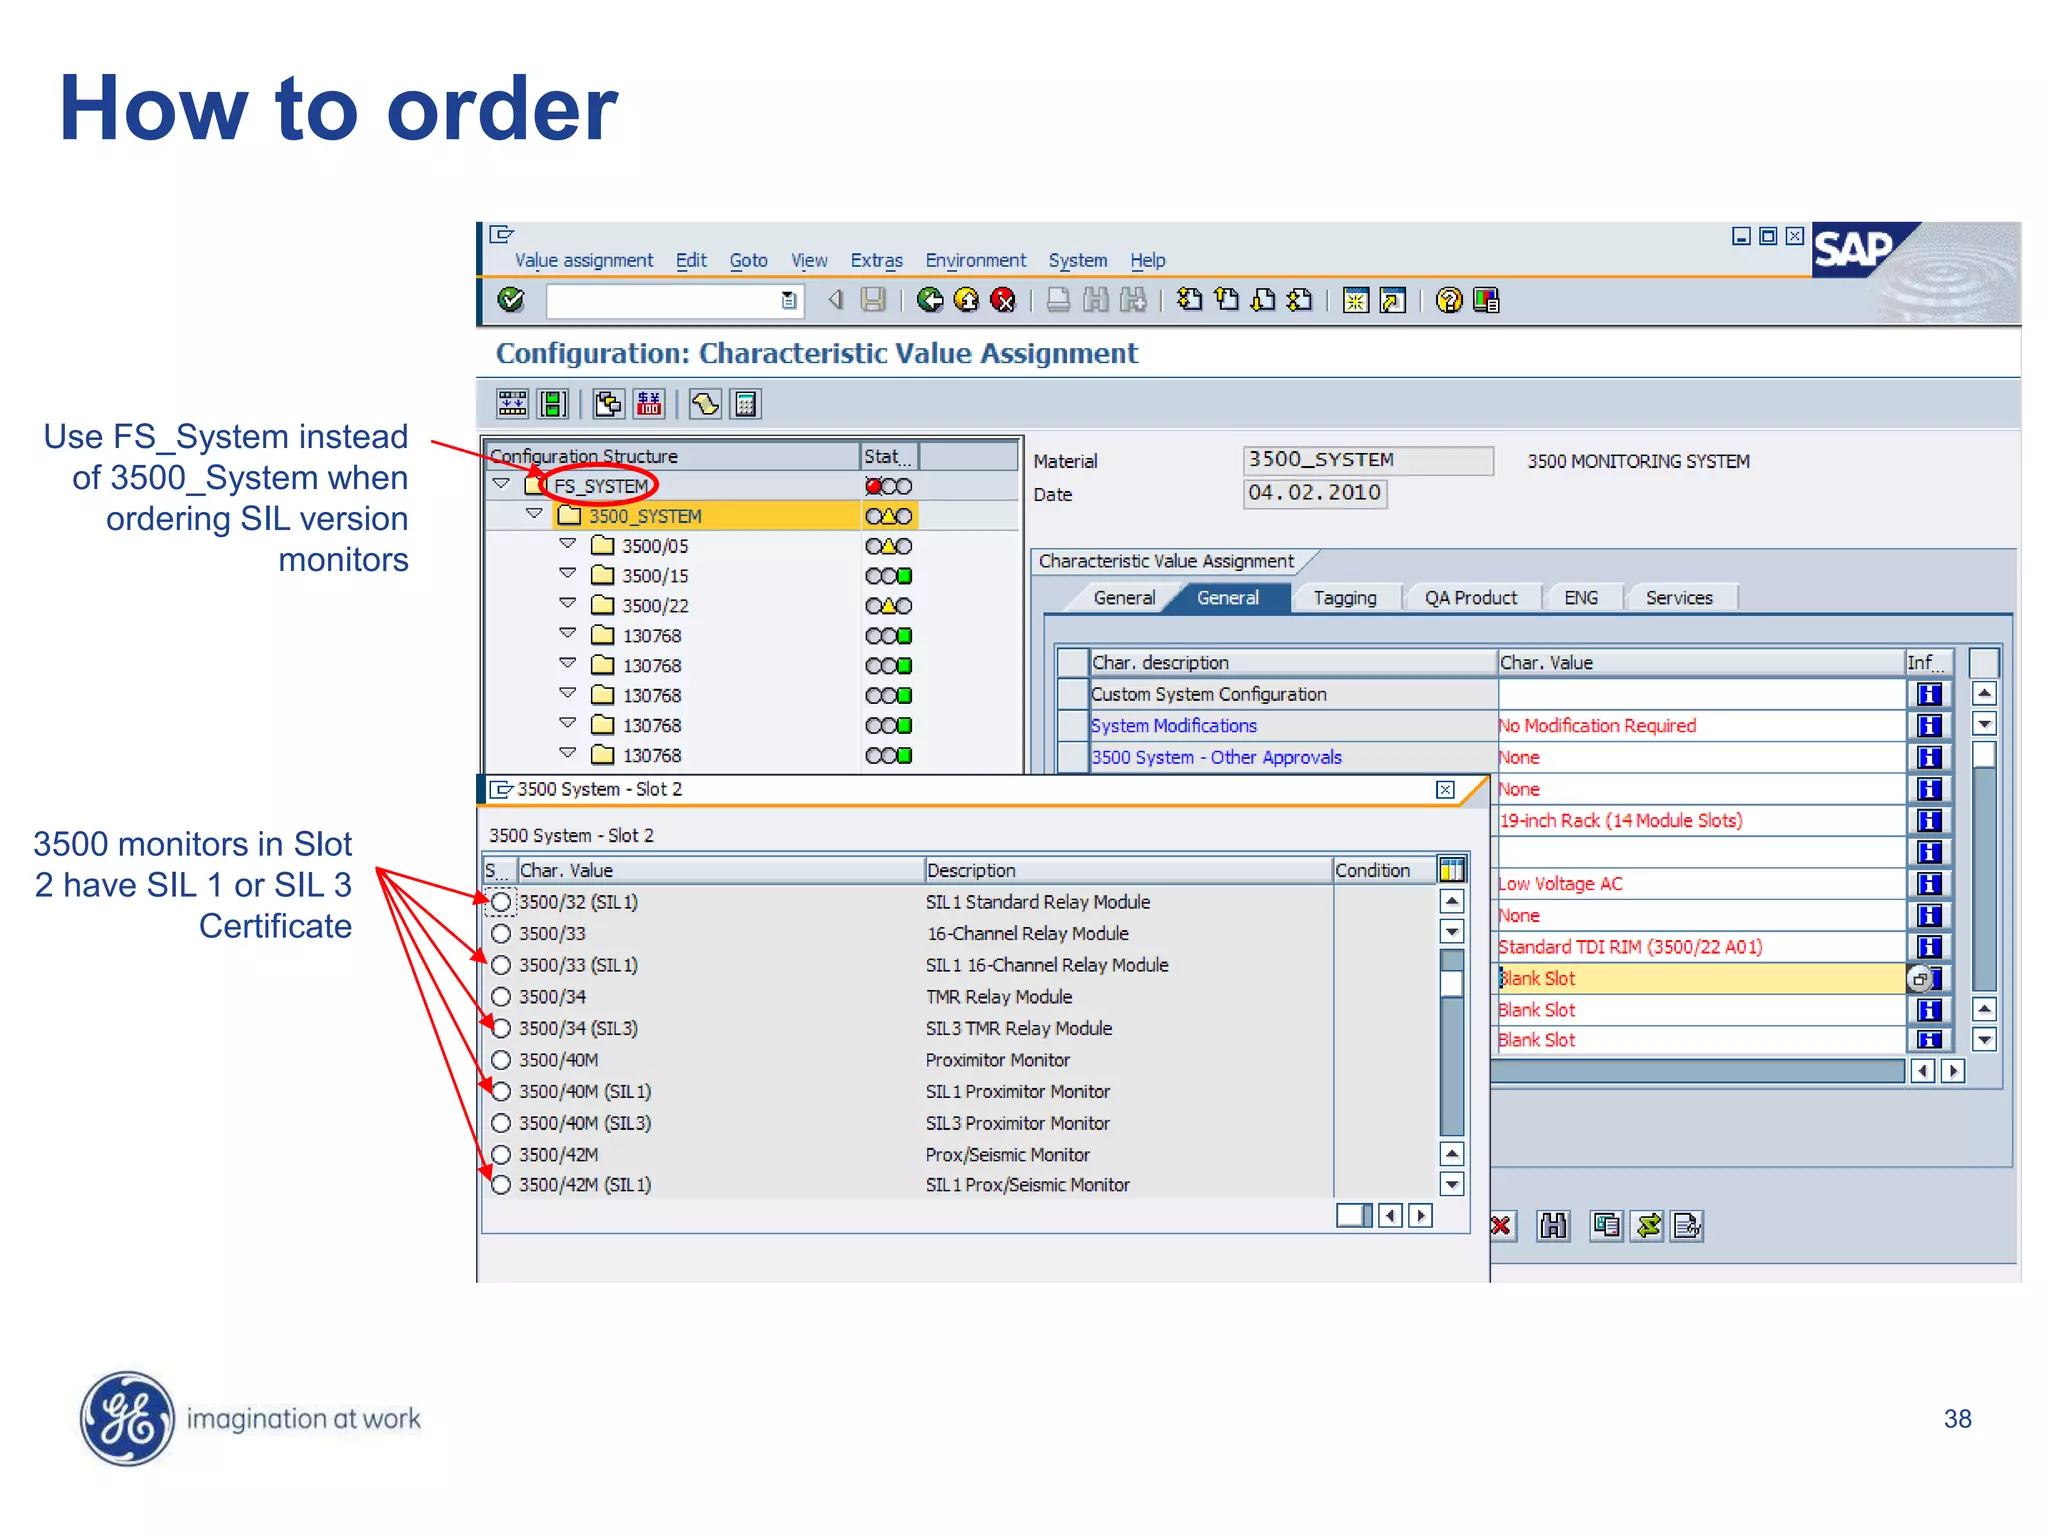Open the yellow Help question mark icon
The height and width of the screenshot is (1536, 2048).
click(1449, 300)
